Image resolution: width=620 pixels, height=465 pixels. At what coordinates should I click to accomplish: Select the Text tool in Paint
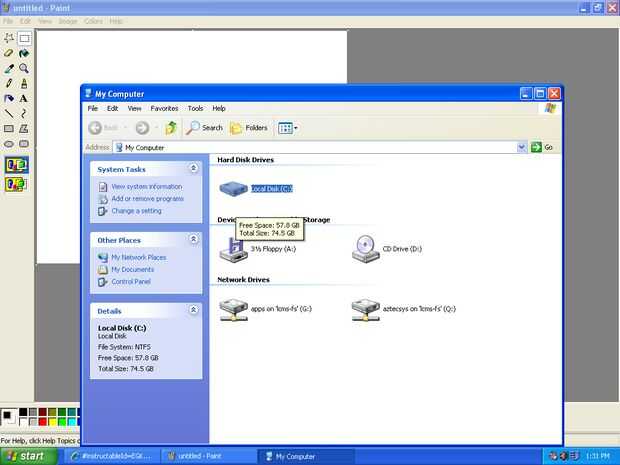(24, 98)
